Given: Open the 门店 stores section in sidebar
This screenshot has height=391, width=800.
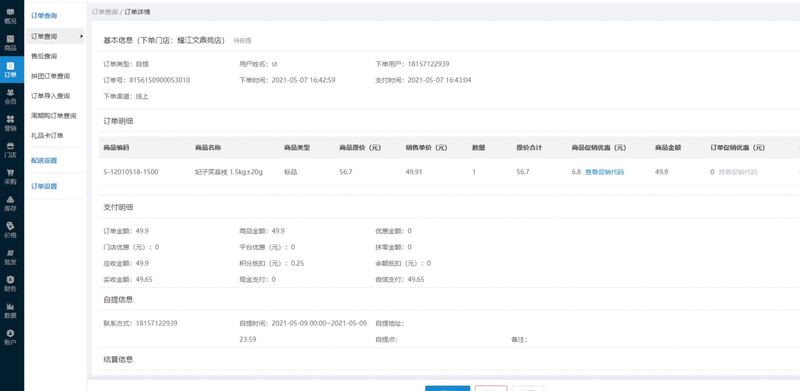Looking at the screenshot, I should point(11,150).
